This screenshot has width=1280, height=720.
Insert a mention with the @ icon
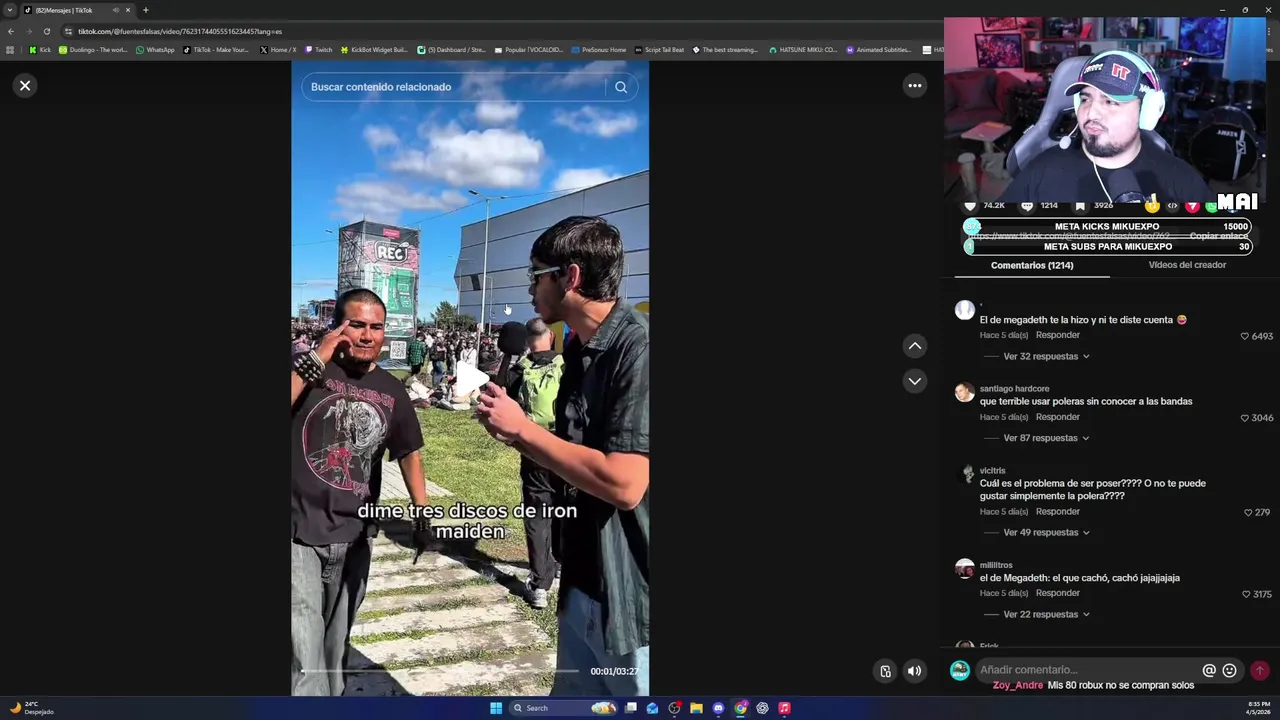(x=1209, y=671)
